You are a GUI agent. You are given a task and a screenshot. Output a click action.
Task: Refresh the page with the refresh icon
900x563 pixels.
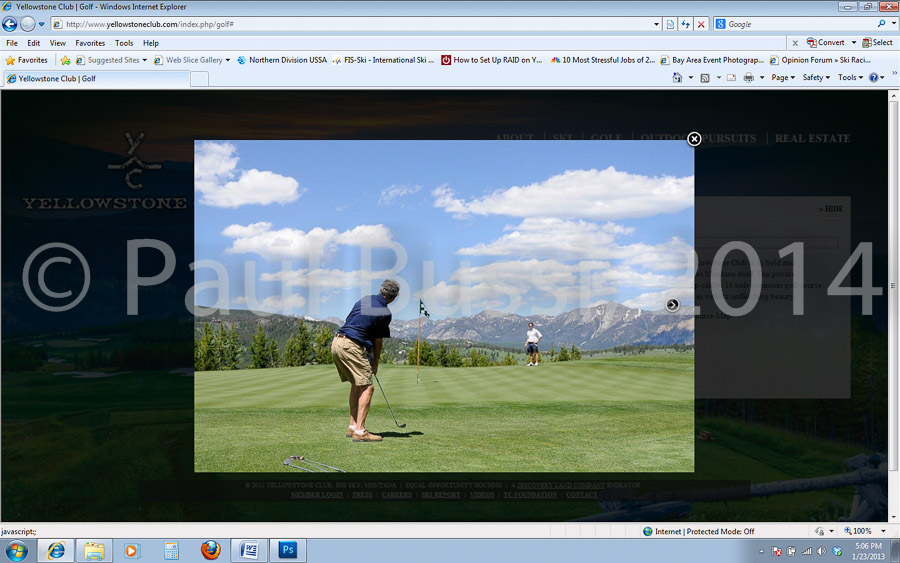click(x=685, y=24)
